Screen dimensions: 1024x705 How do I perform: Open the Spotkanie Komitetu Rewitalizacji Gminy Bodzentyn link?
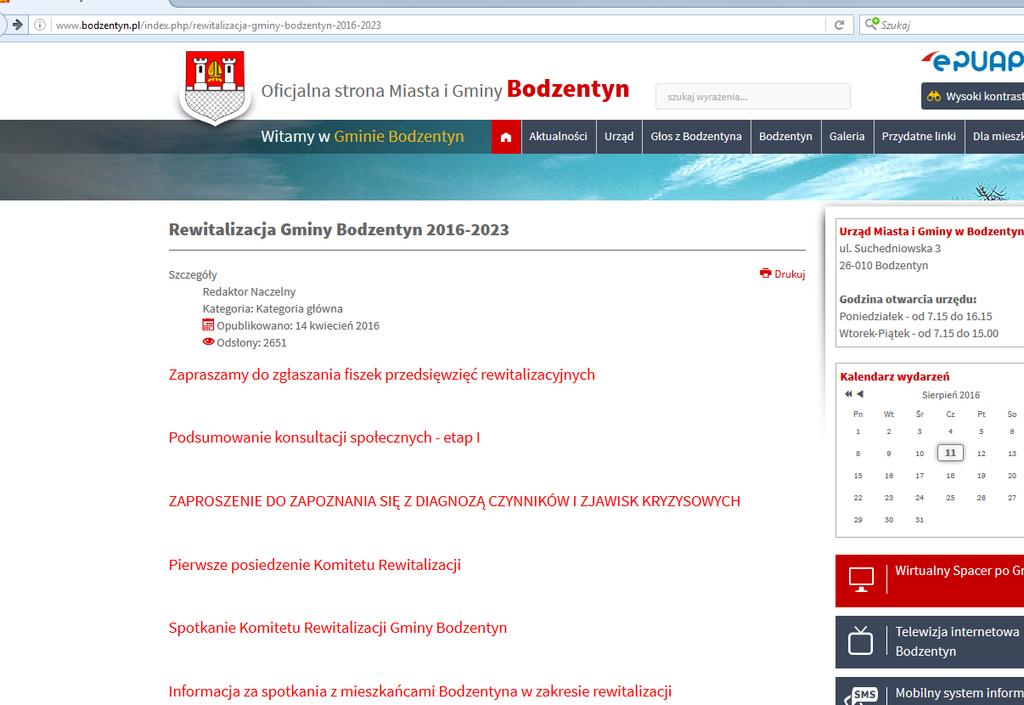click(x=338, y=628)
